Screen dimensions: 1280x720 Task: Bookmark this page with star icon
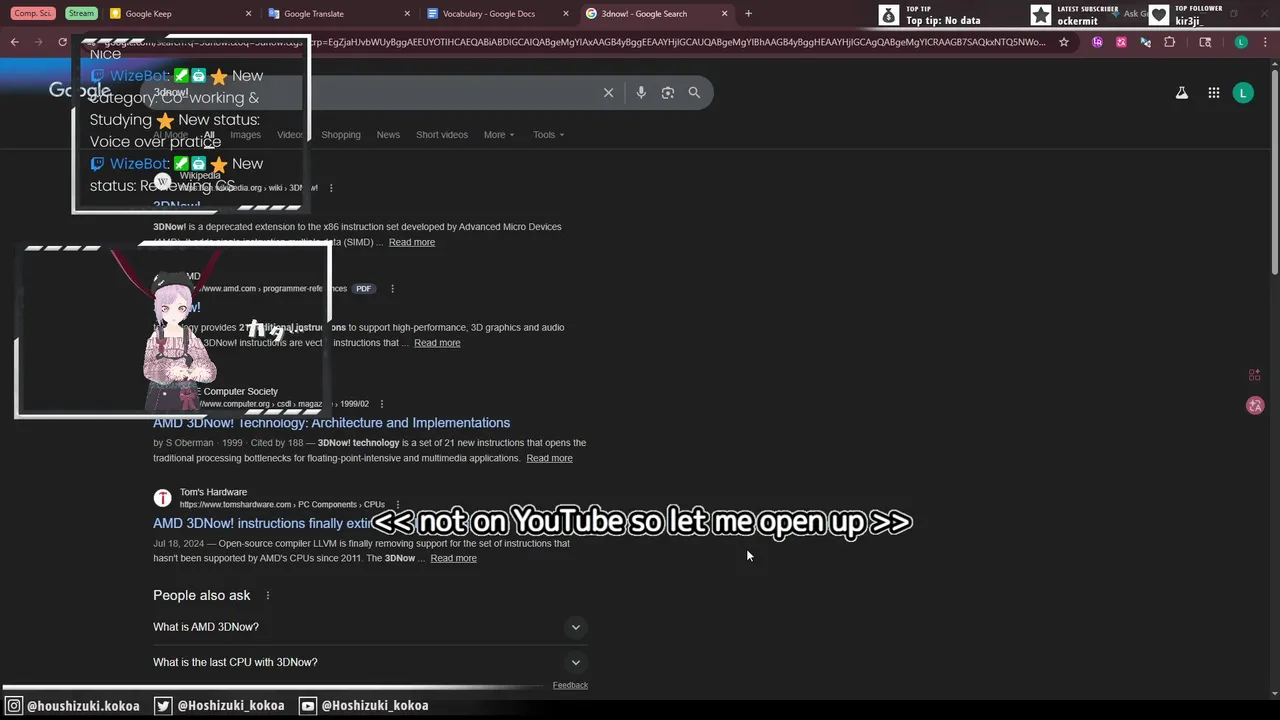[1064, 42]
